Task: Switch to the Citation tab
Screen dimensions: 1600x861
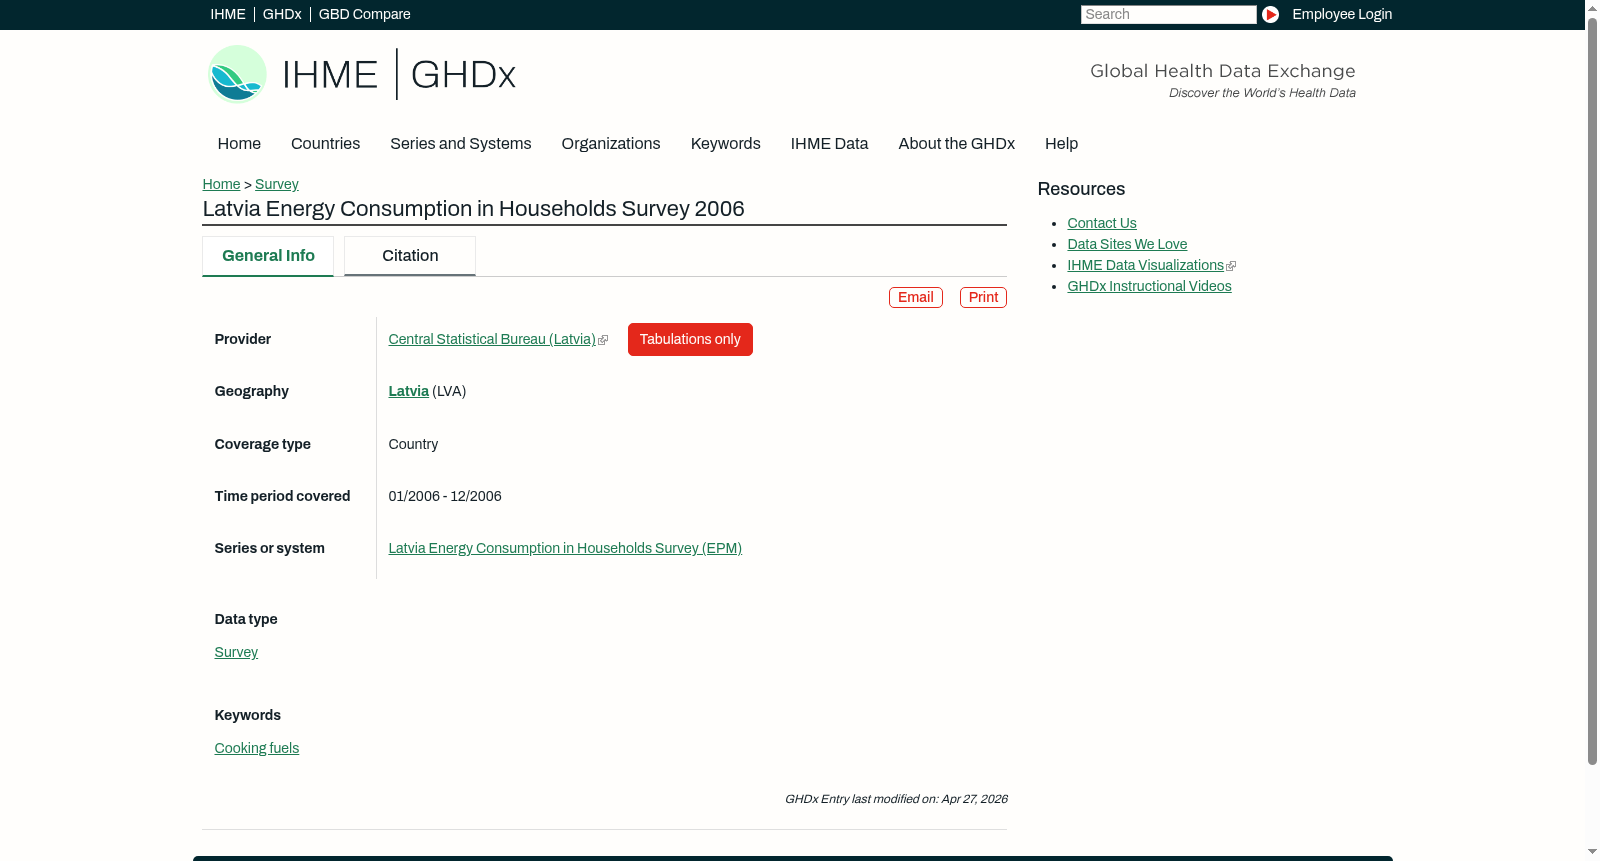Action: coord(410,256)
